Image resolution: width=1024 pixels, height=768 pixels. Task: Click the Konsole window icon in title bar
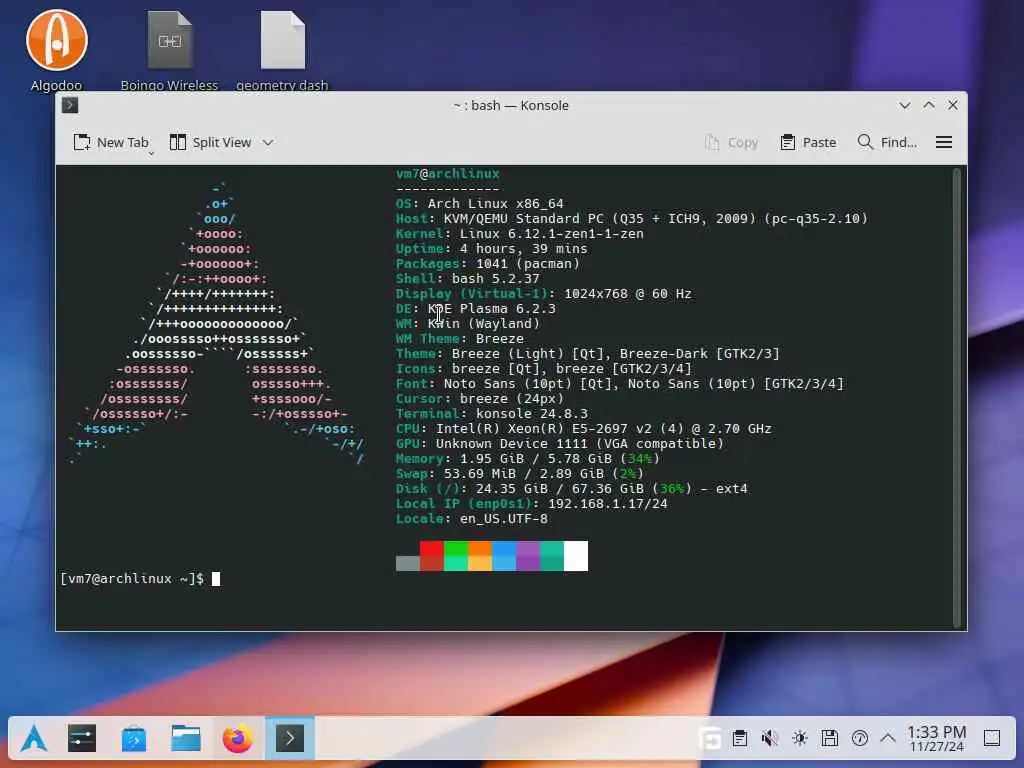pos(70,105)
